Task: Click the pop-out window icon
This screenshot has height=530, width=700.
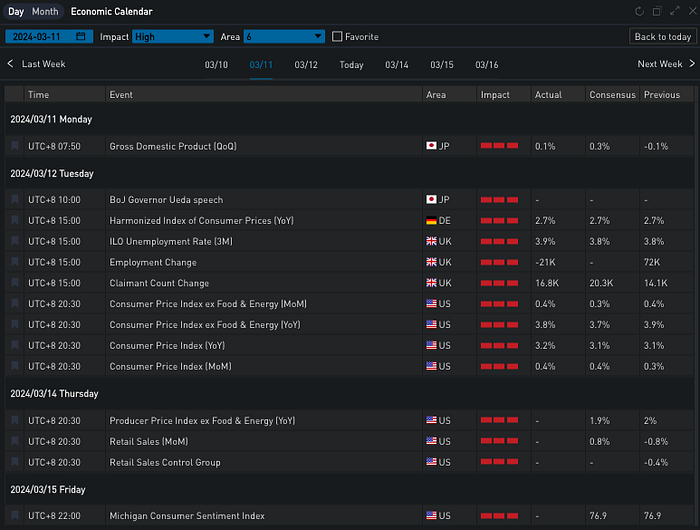Action: click(657, 11)
